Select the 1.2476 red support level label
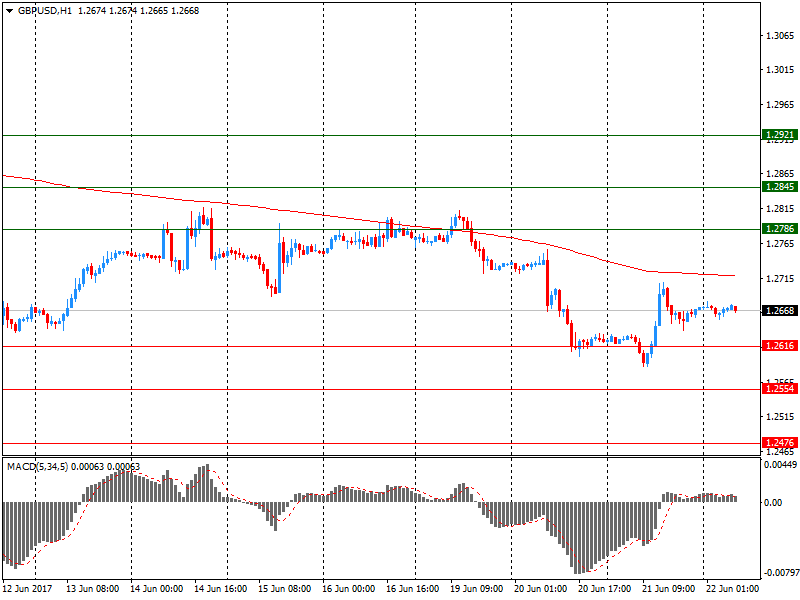This screenshot has height=600, width=800. point(780,443)
